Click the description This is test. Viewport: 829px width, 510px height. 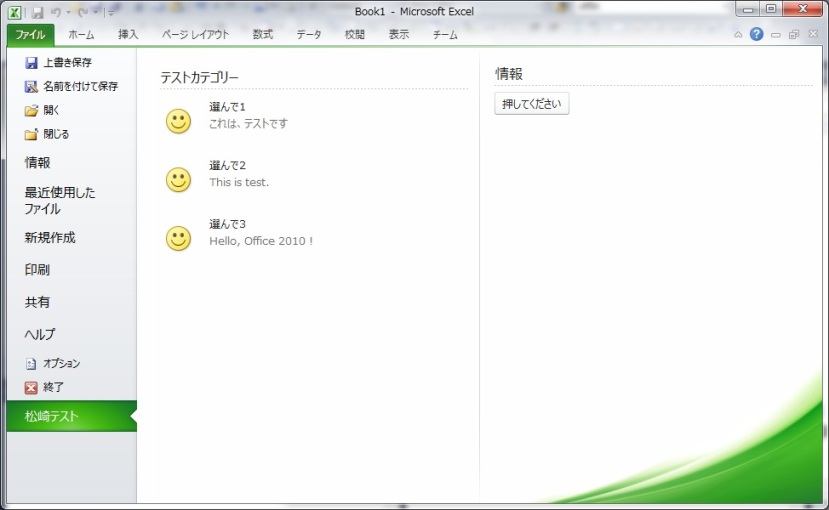(x=239, y=182)
